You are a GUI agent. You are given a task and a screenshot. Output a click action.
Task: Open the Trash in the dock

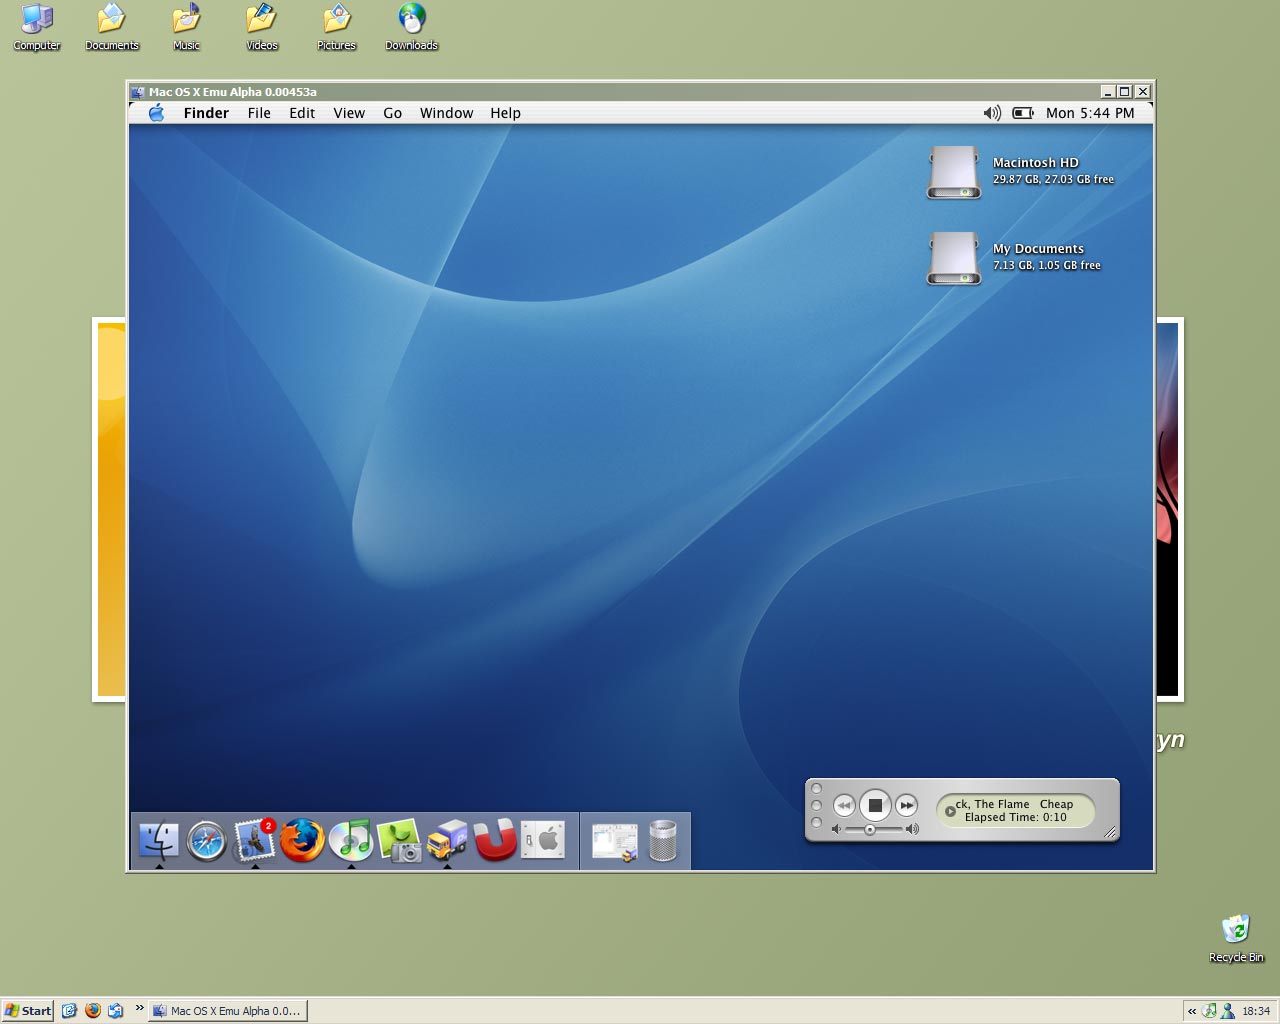click(x=663, y=841)
